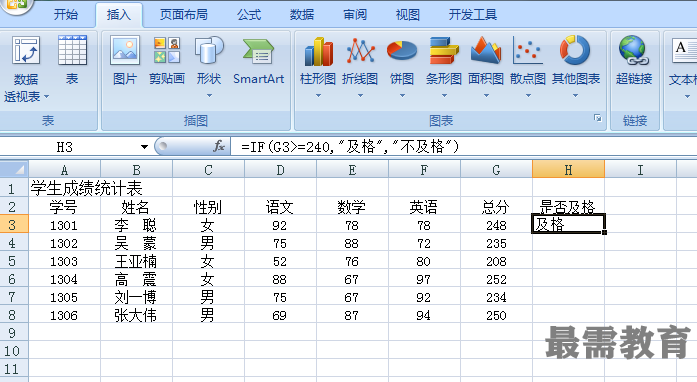Click the 是否及格 header cell
Image resolution: width=697 pixels, height=382 pixels.
click(x=568, y=206)
